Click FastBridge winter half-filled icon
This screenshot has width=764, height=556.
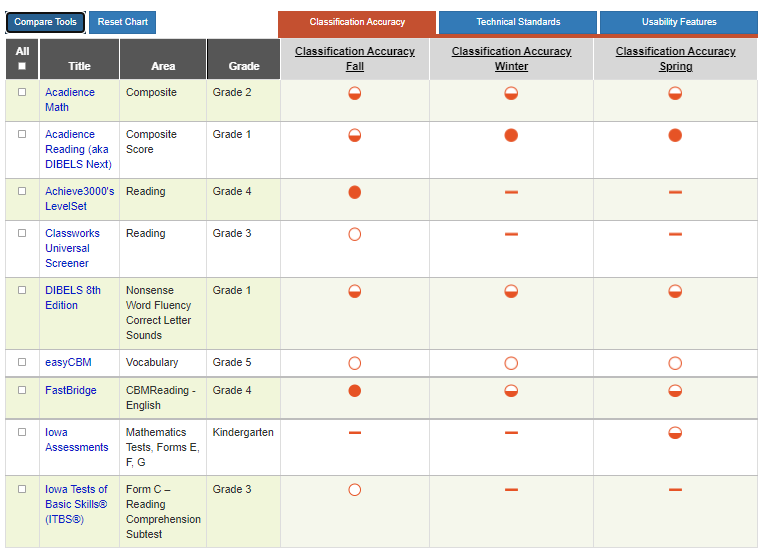(x=511, y=391)
